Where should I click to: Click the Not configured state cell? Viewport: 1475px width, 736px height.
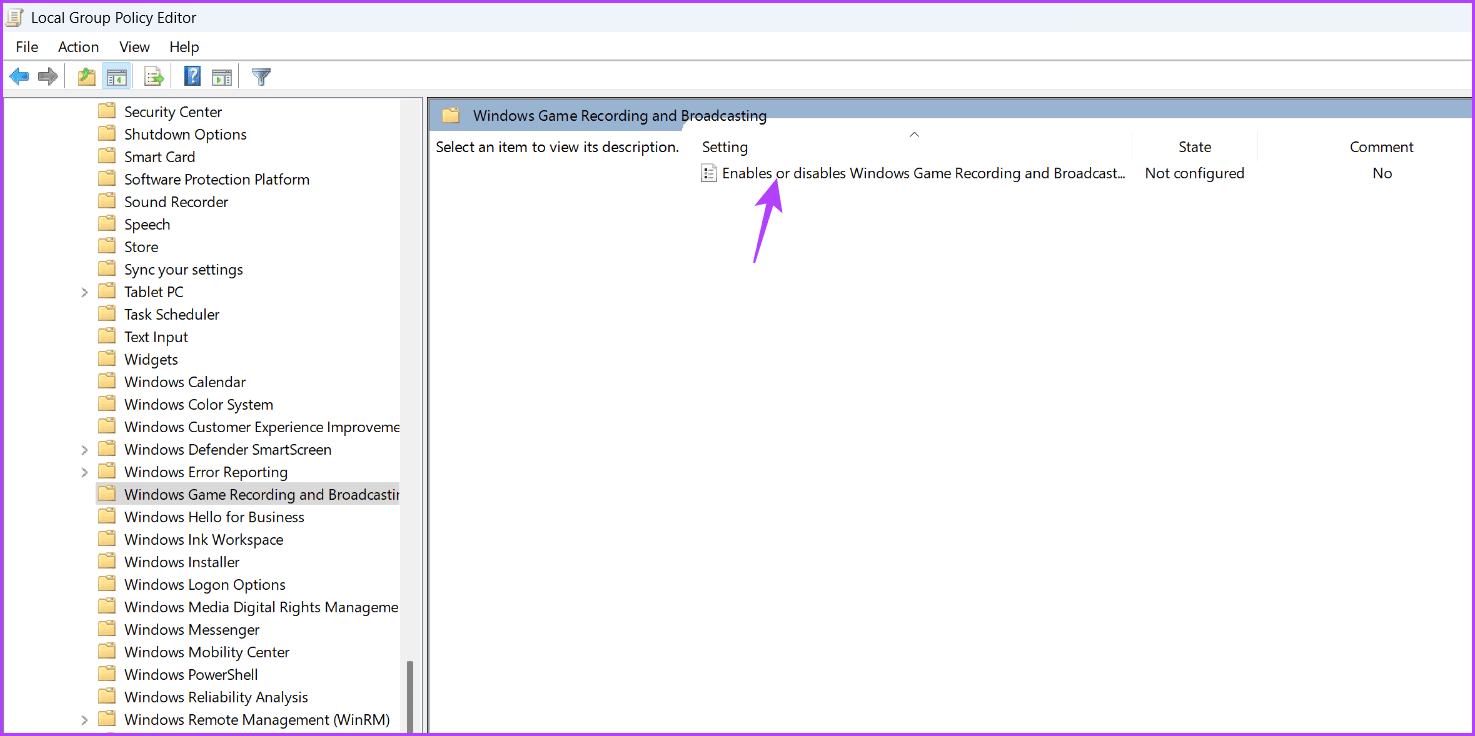point(1194,173)
